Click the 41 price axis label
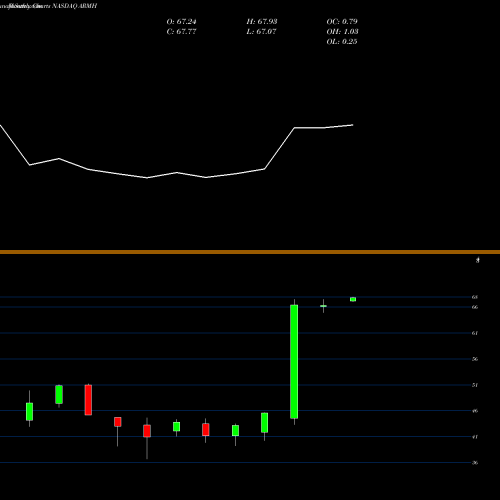 pos(475,437)
